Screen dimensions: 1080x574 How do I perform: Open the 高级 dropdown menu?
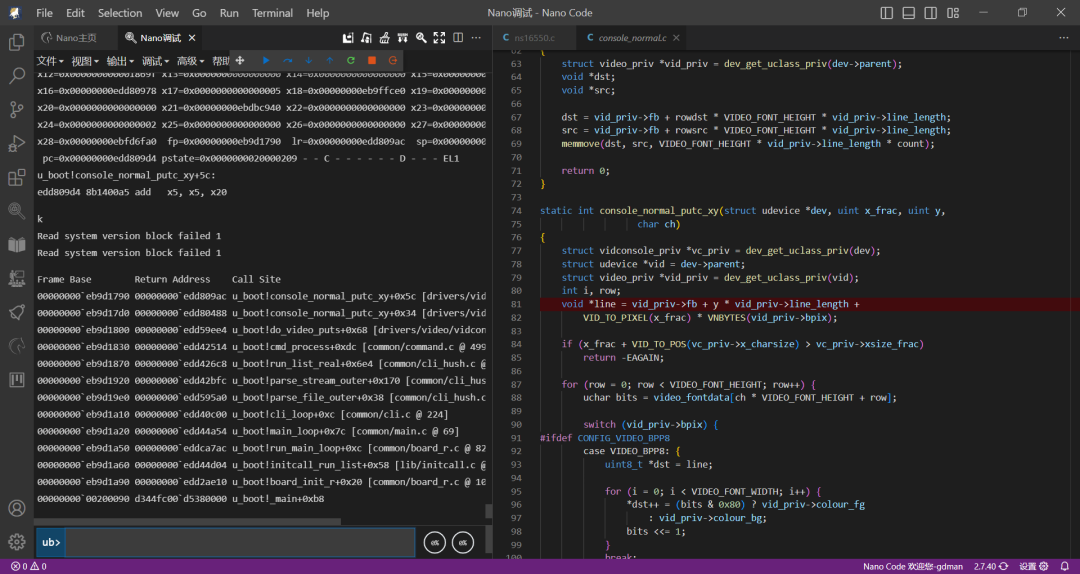tap(190, 61)
